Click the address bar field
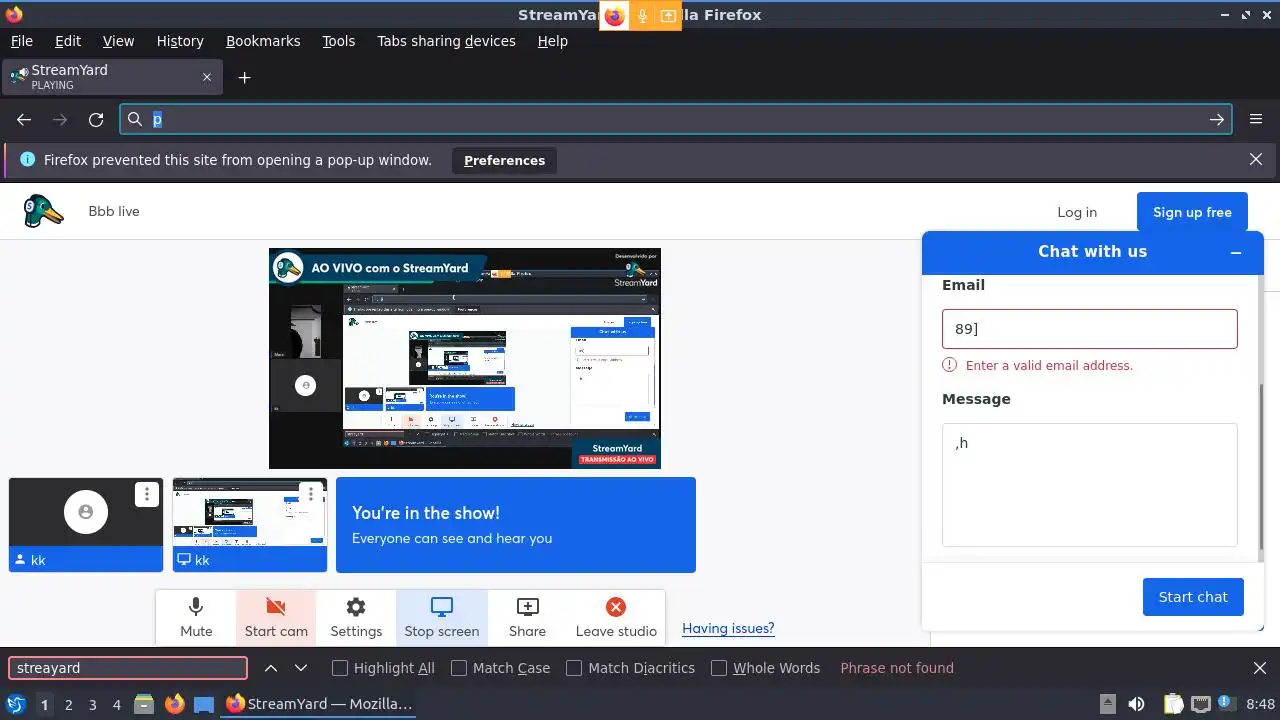Image resolution: width=1280 pixels, height=720 pixels. [677, 119]
